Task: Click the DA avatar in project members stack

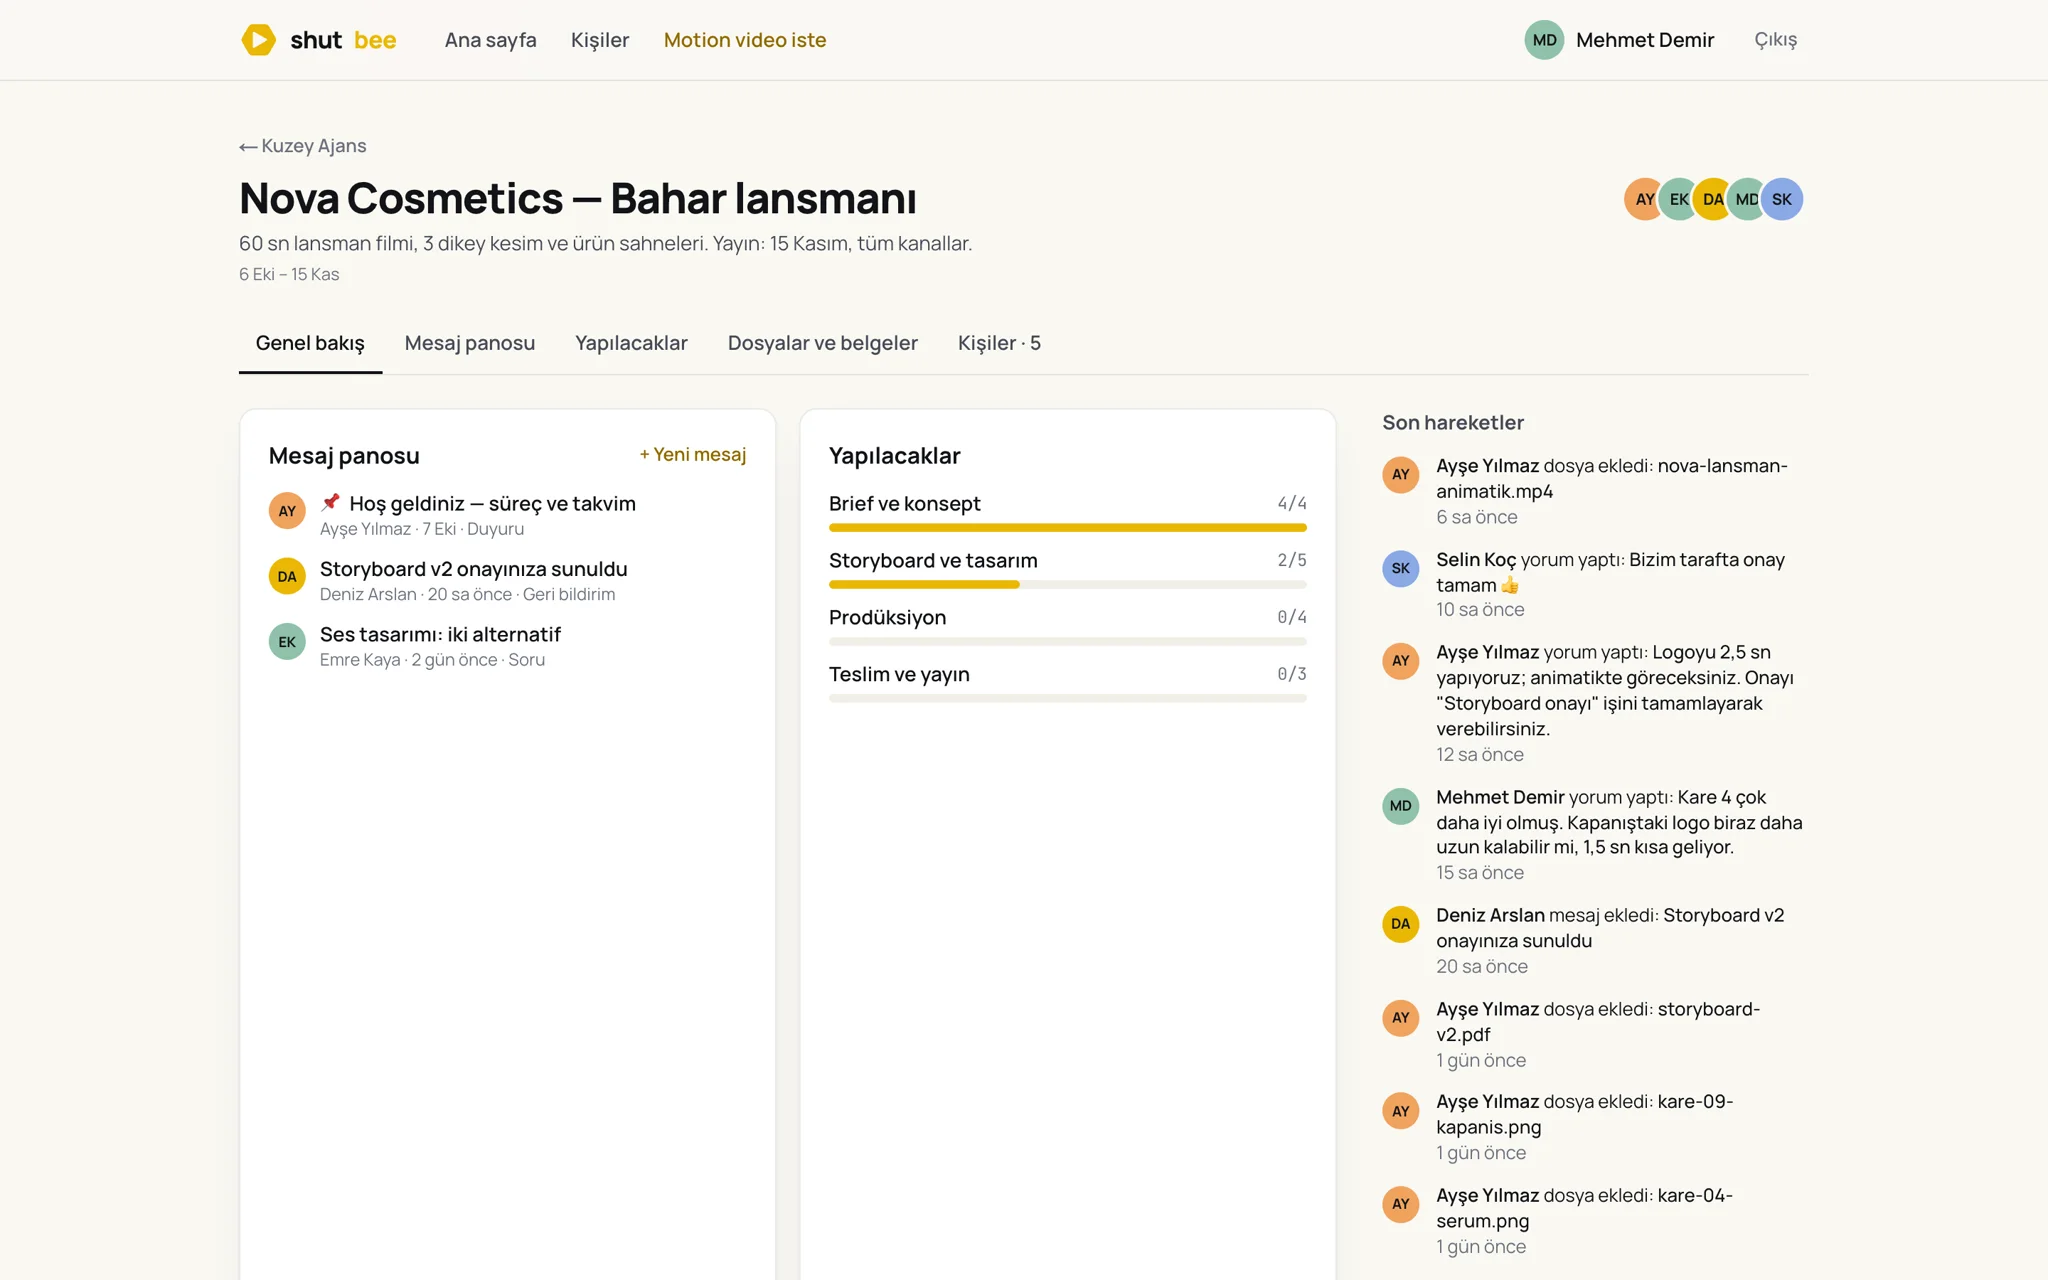Action: tap(1712, 199)
